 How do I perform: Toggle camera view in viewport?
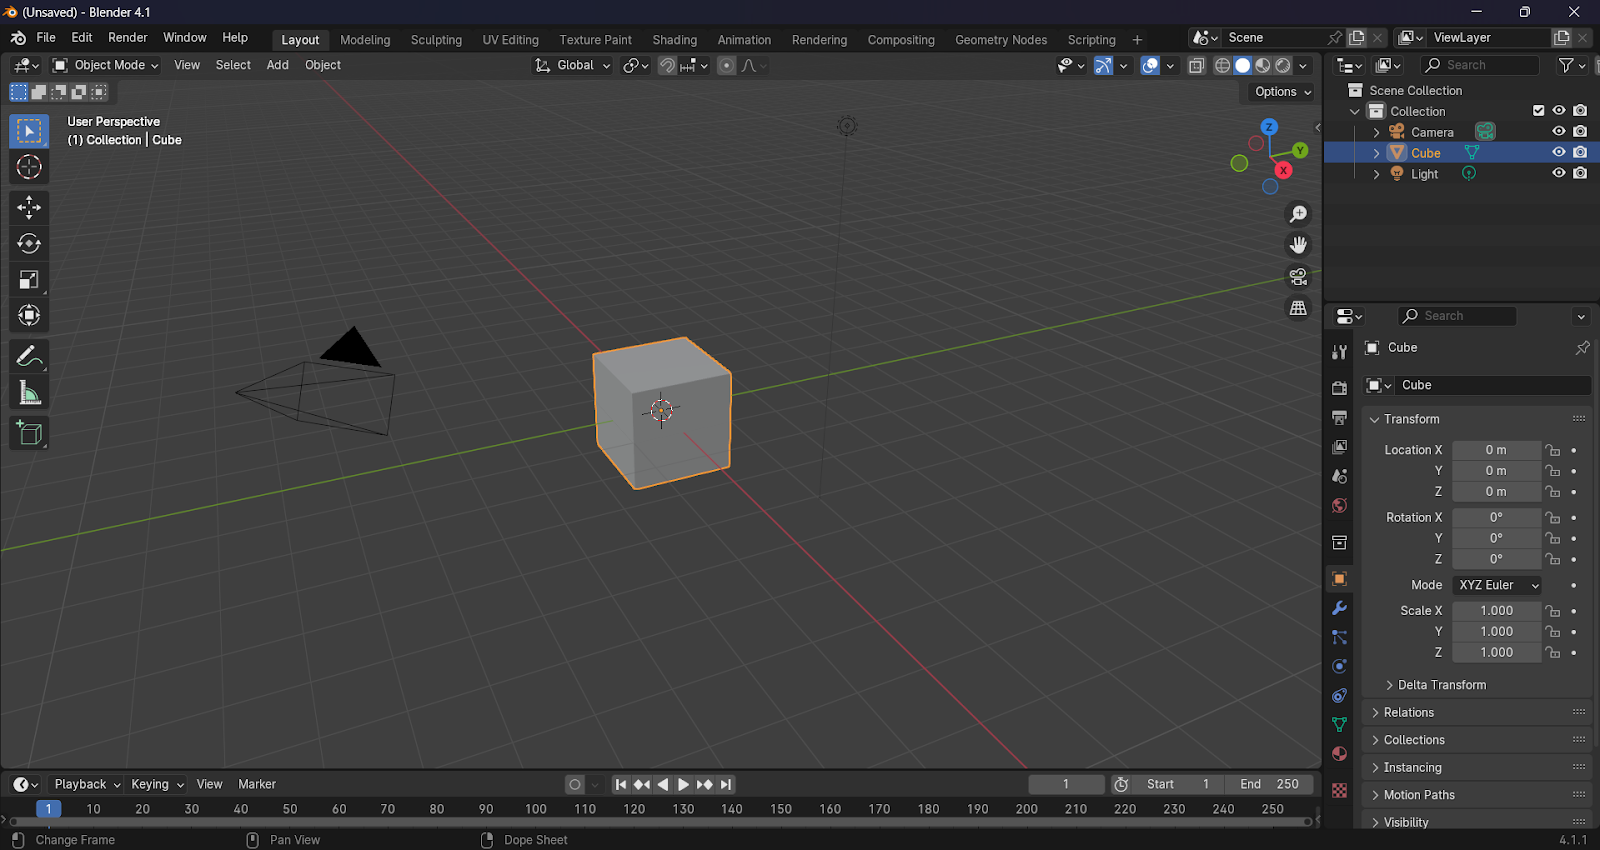[x=1298, y=277]
